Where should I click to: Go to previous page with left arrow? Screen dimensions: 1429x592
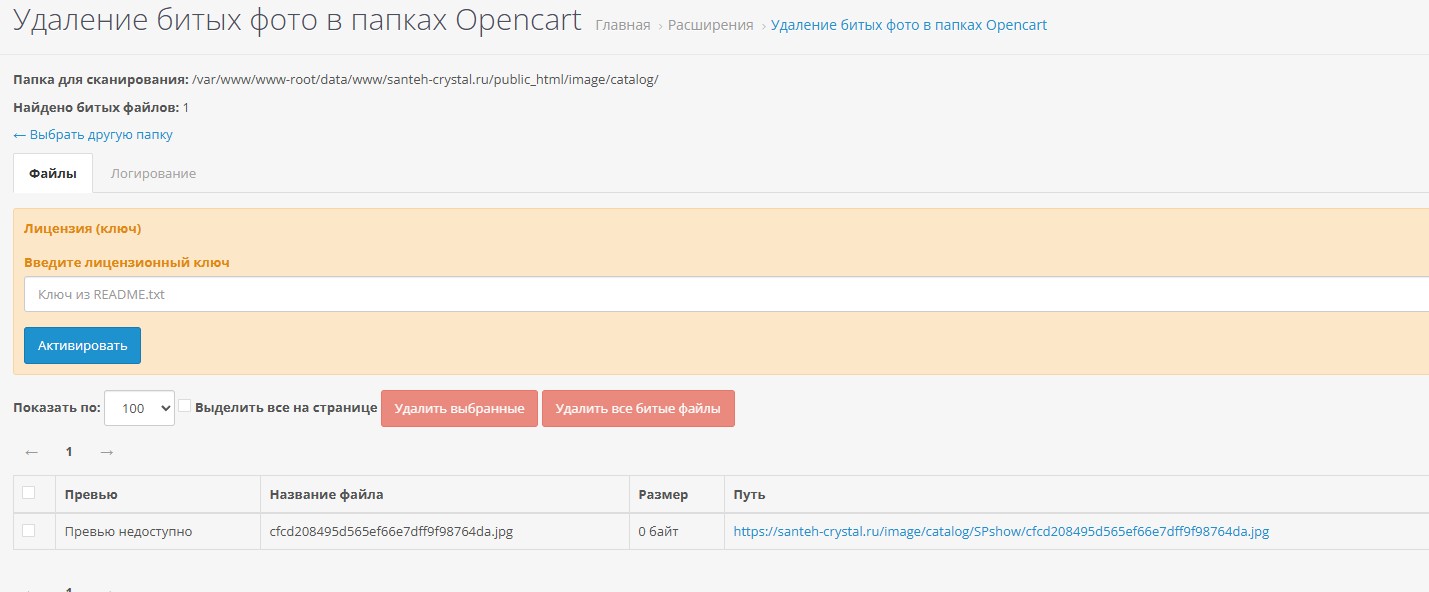tap(32, 452)
